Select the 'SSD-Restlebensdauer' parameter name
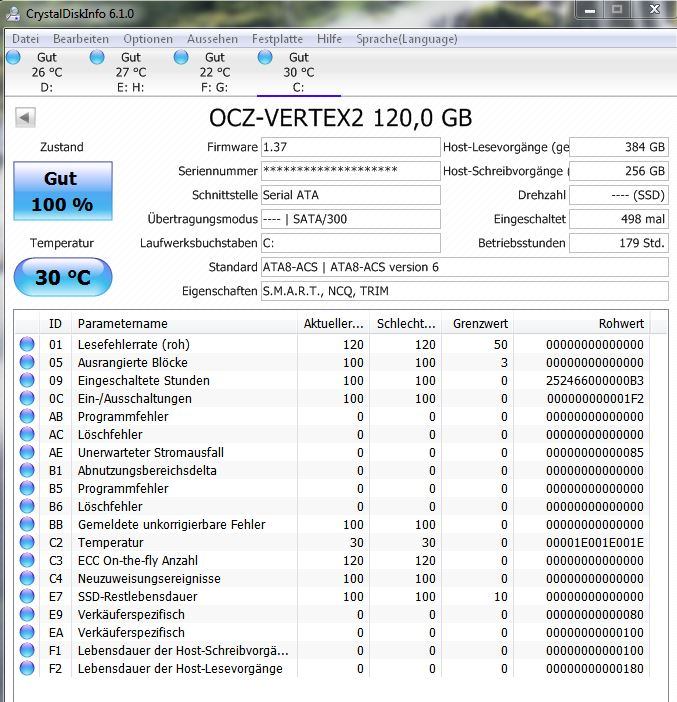 (x=137, y=596)
